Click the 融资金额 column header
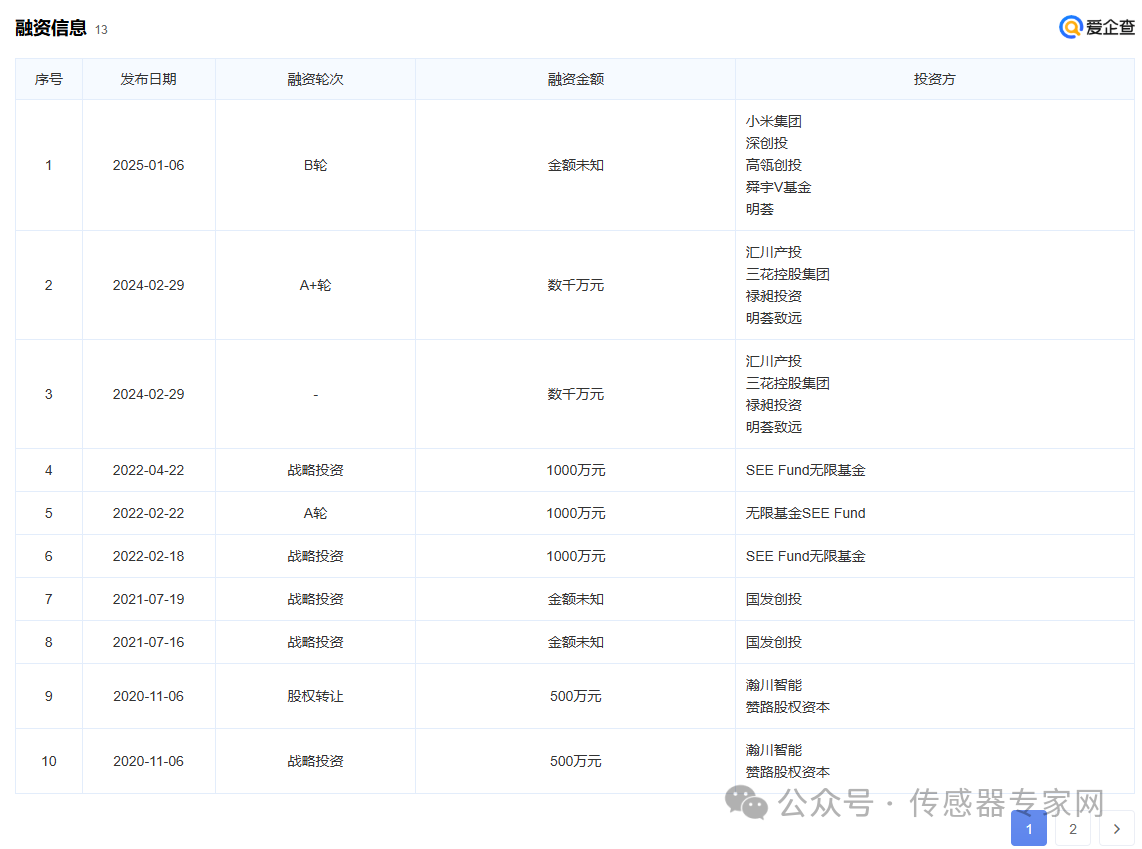Viewport: 1142px width, 849px height. coord(575,79)
